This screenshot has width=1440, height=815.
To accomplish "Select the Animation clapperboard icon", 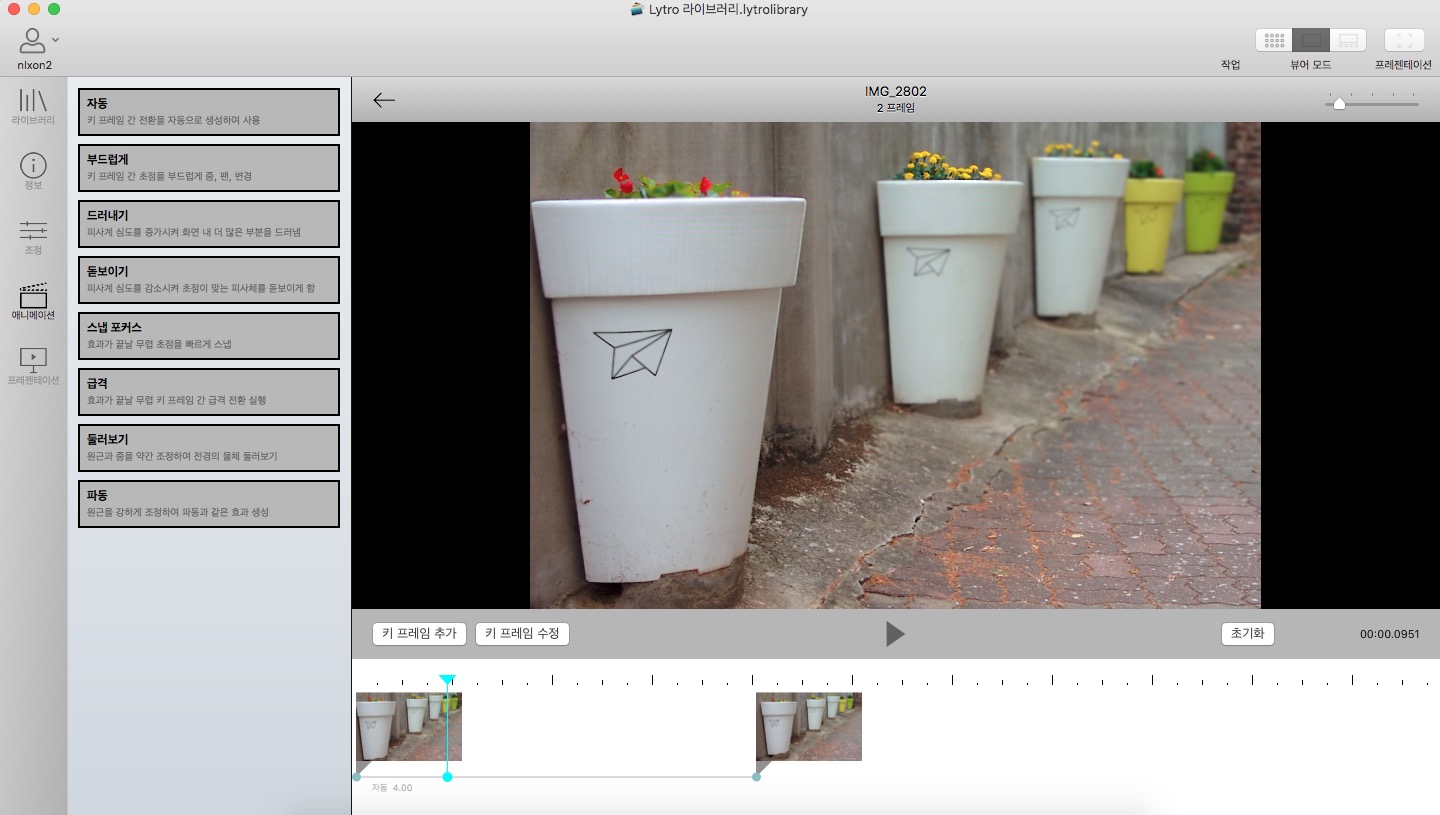I will pos(33,295).
